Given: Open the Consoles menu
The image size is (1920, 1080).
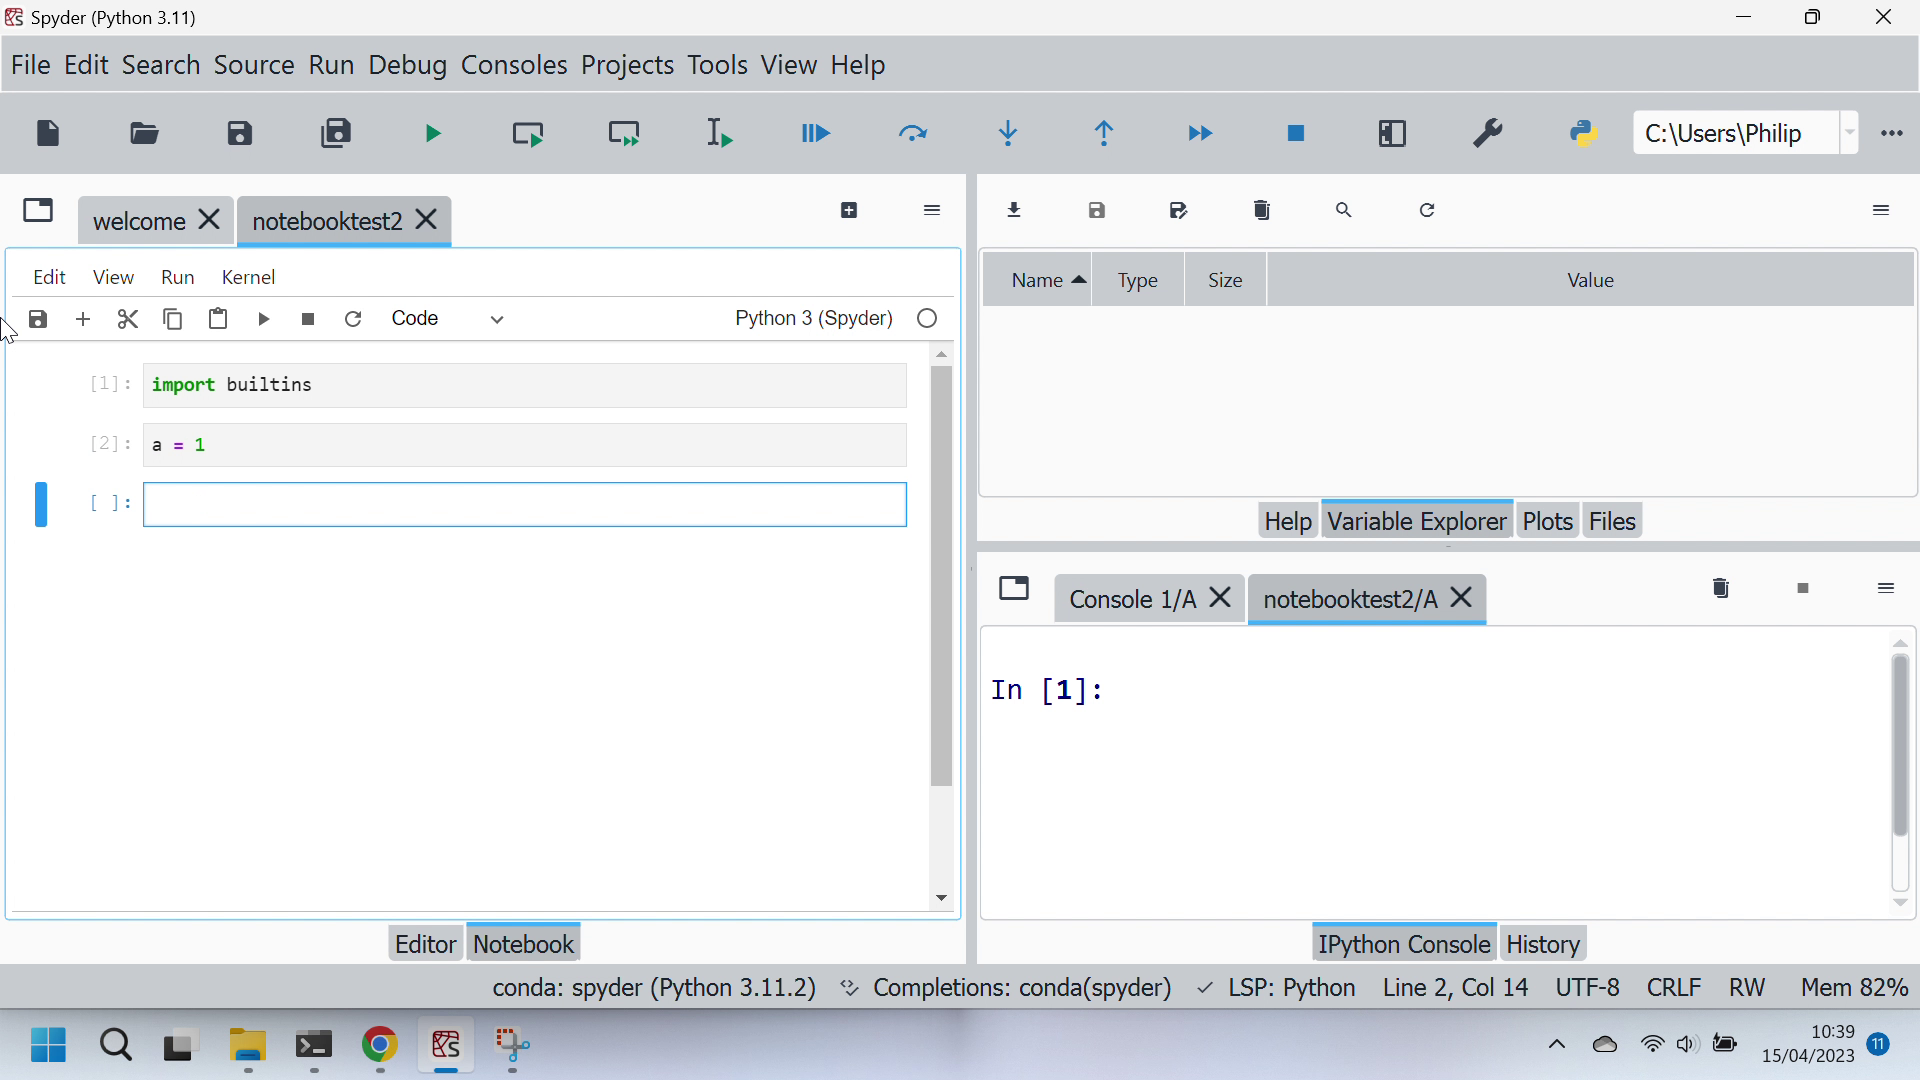Looking at the screenshot, I should click(x=514, y=65).
